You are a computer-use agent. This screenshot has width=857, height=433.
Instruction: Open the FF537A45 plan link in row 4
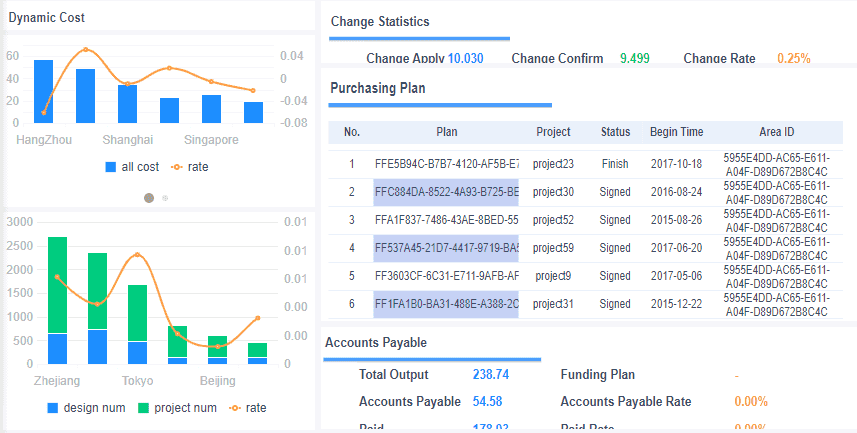447,248
